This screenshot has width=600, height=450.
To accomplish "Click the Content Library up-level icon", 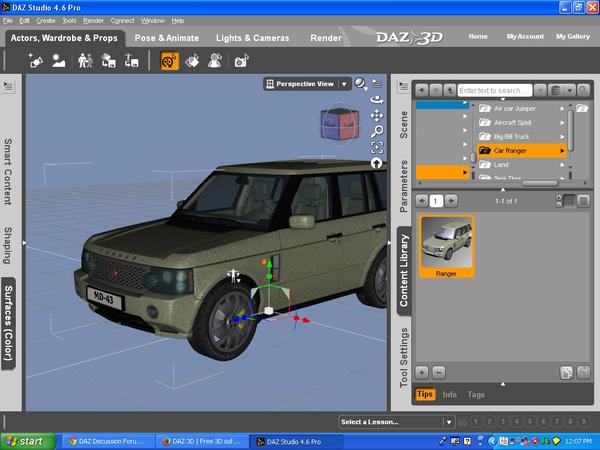I will 450,90.
